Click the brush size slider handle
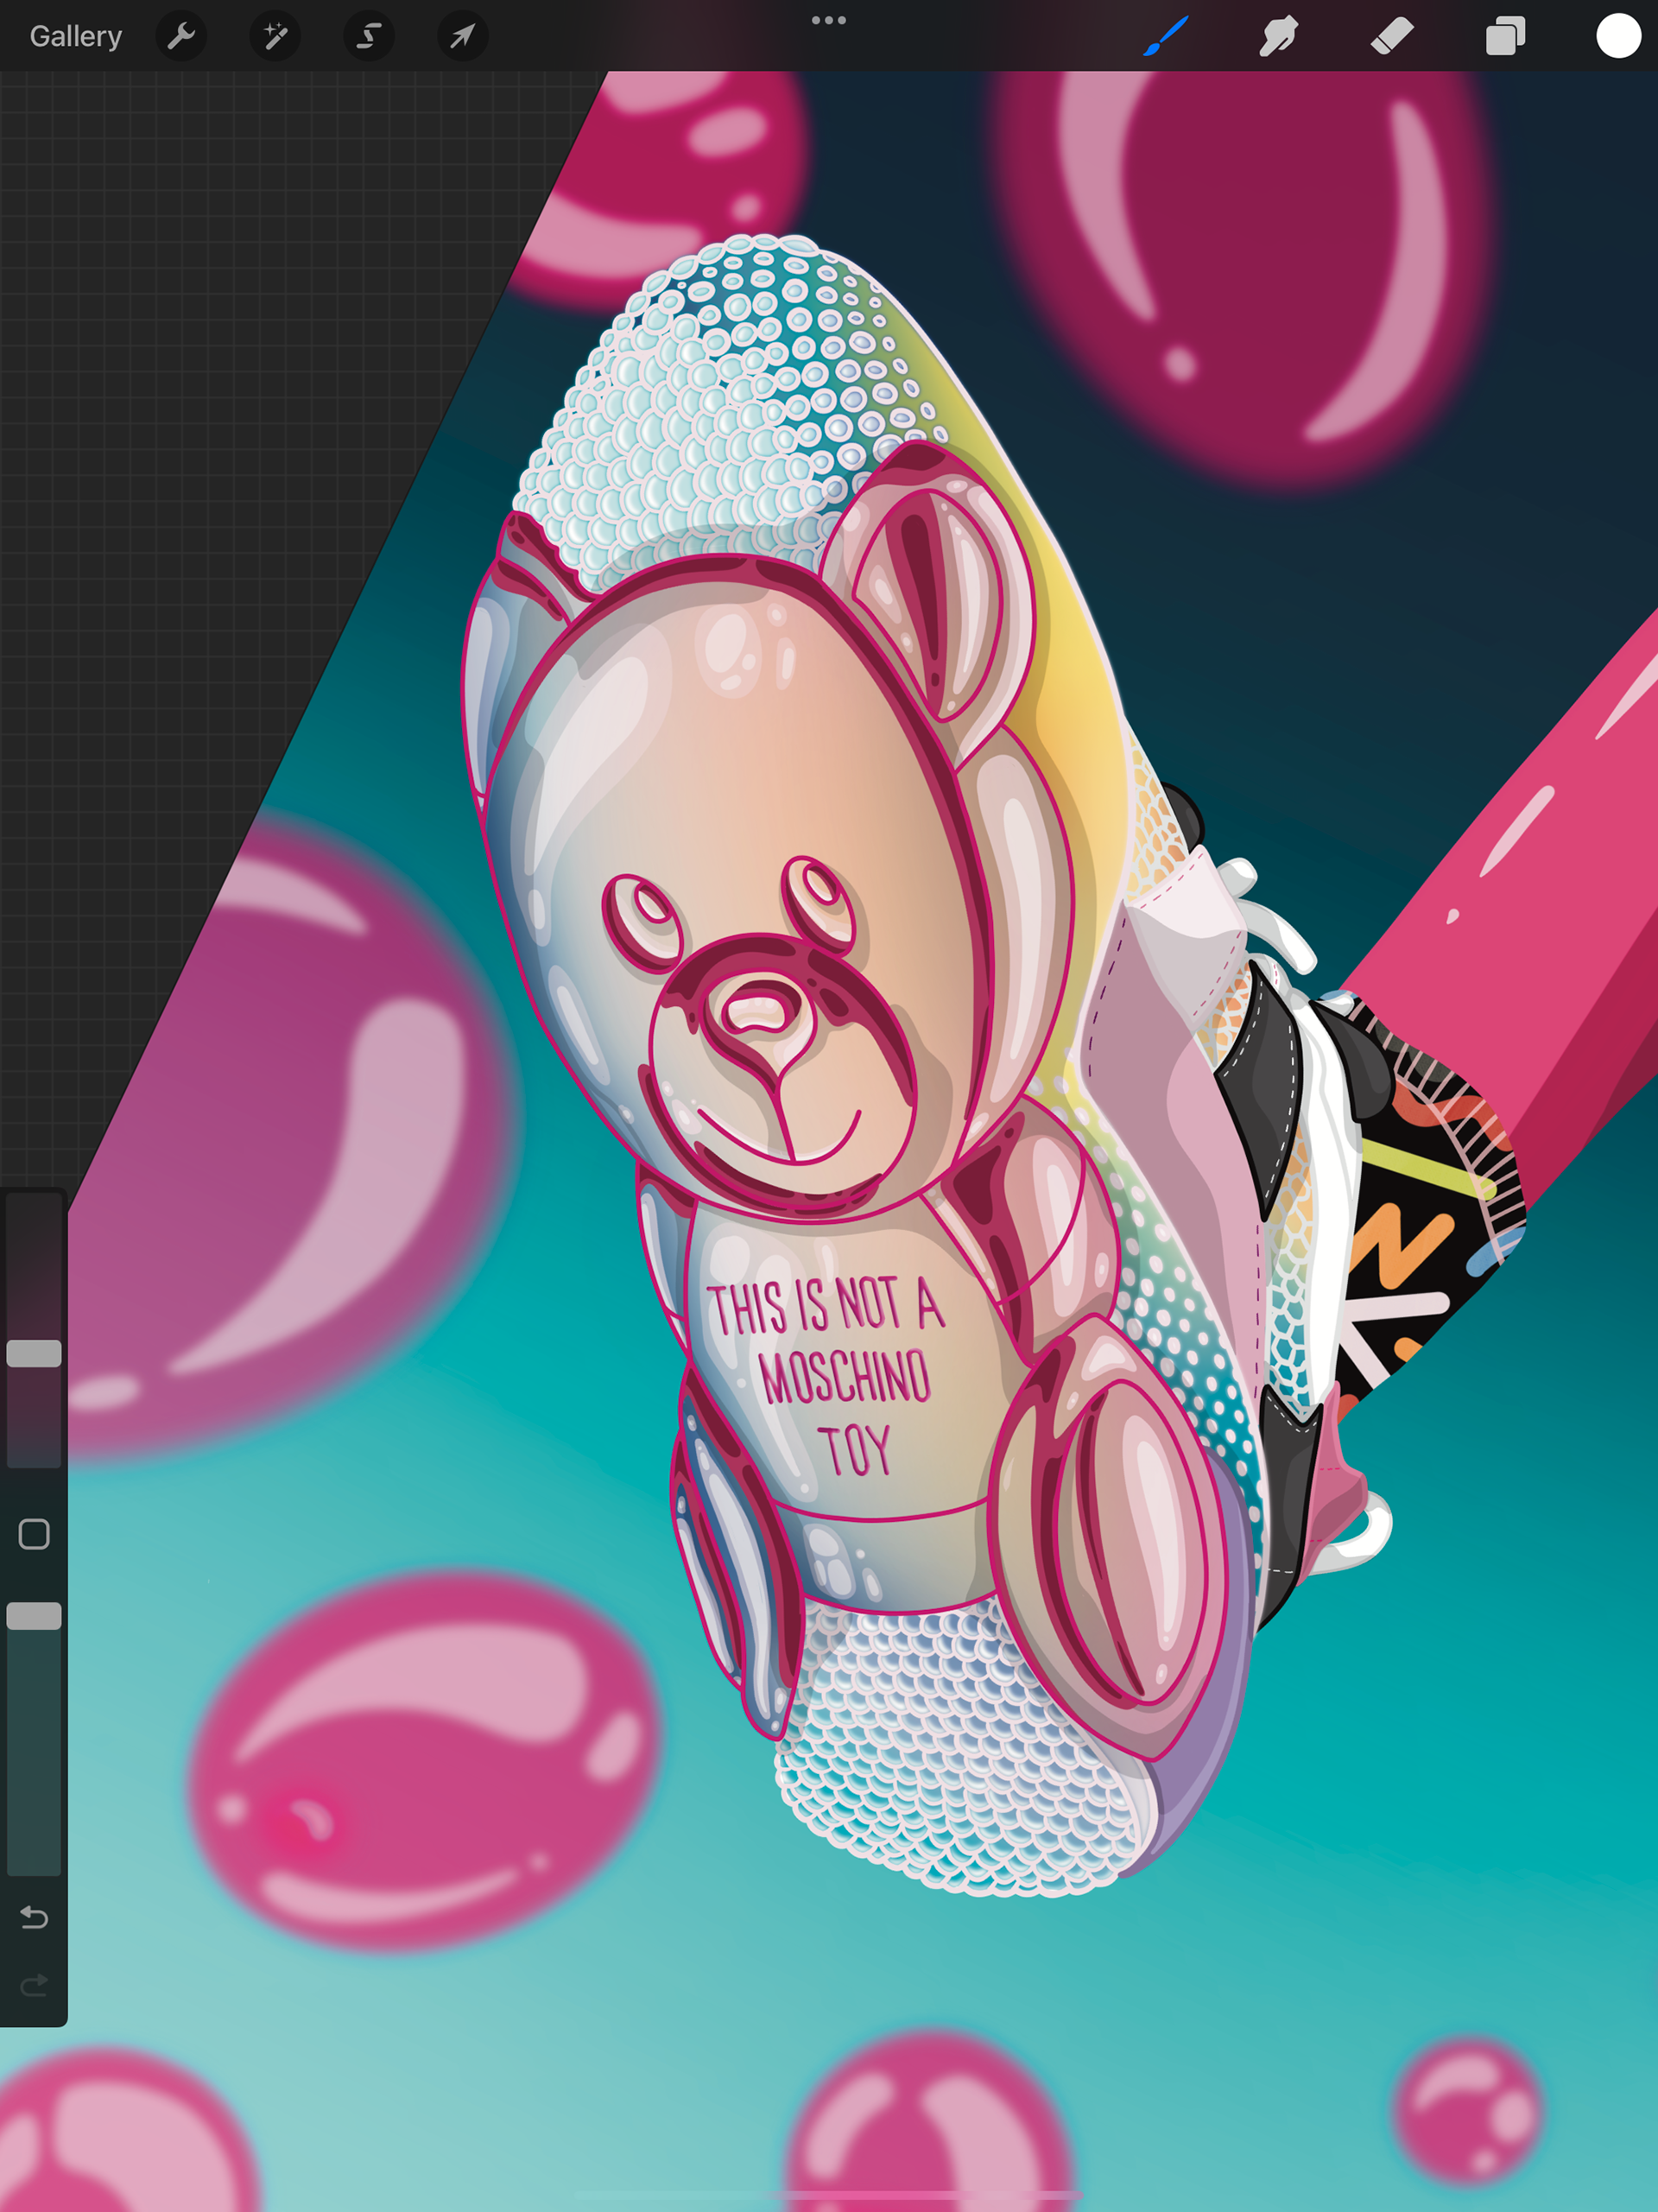Image resolution: width=1658 pixels, height=2212 pixels. click(34, 1353)
